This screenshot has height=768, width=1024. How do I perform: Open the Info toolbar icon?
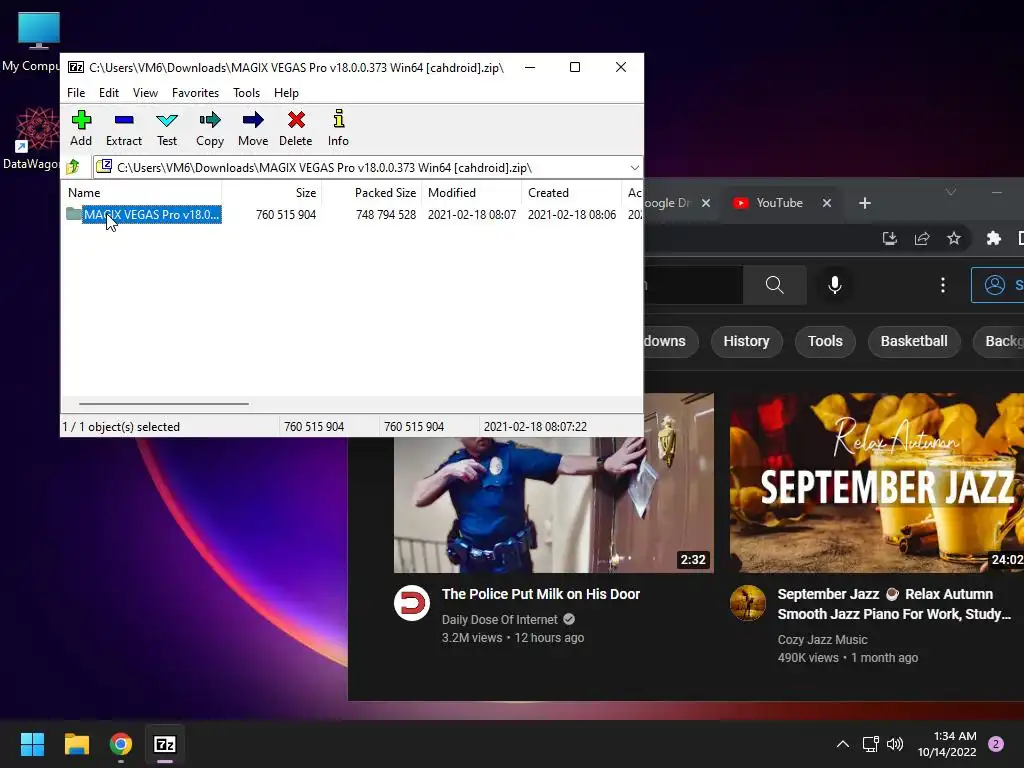tap(338, 128)
